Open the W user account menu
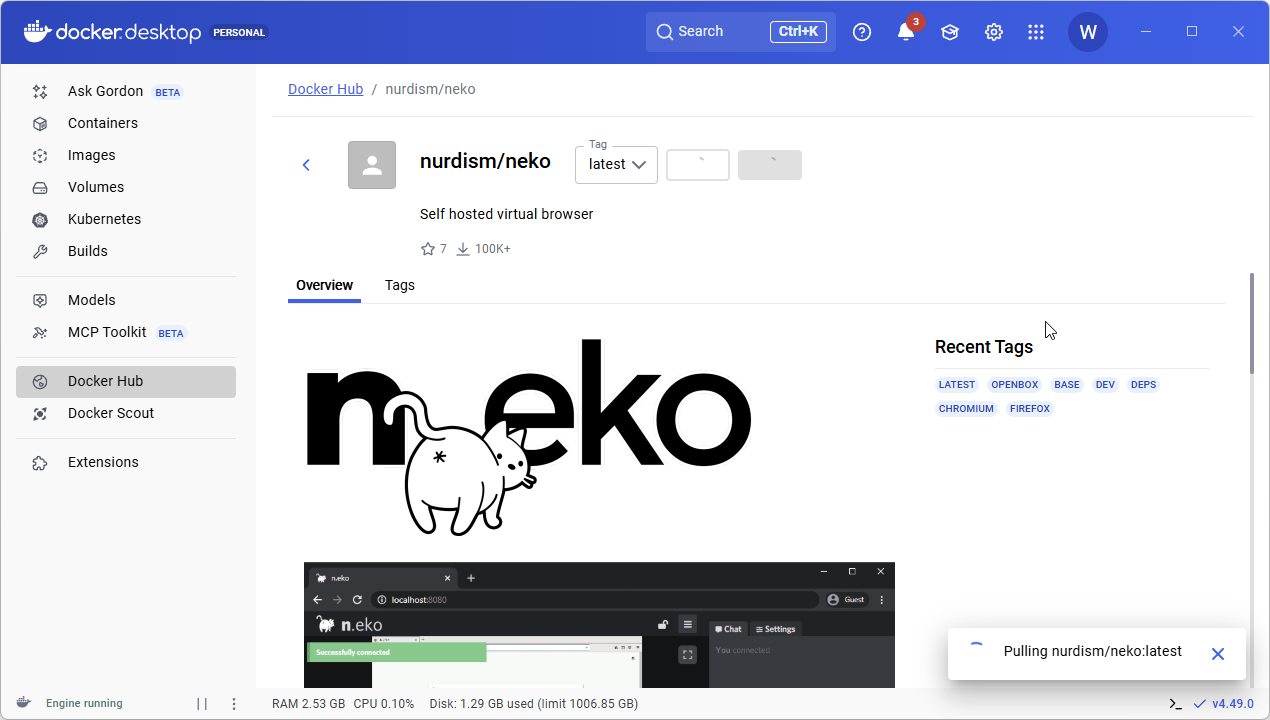This screenshot has height=720, width=1270. click(1088, 32)
